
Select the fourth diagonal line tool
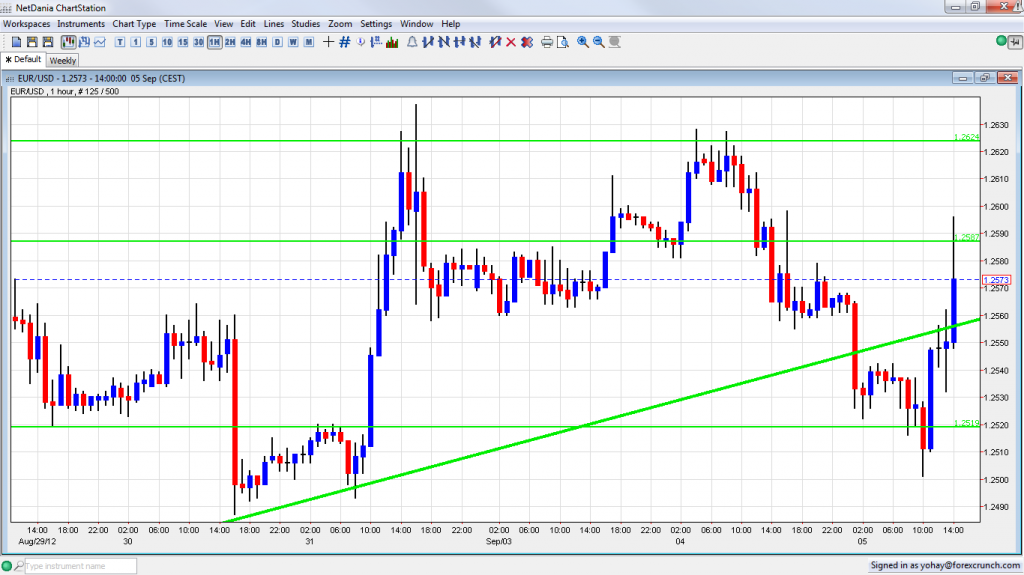click(x=475, y=42)
